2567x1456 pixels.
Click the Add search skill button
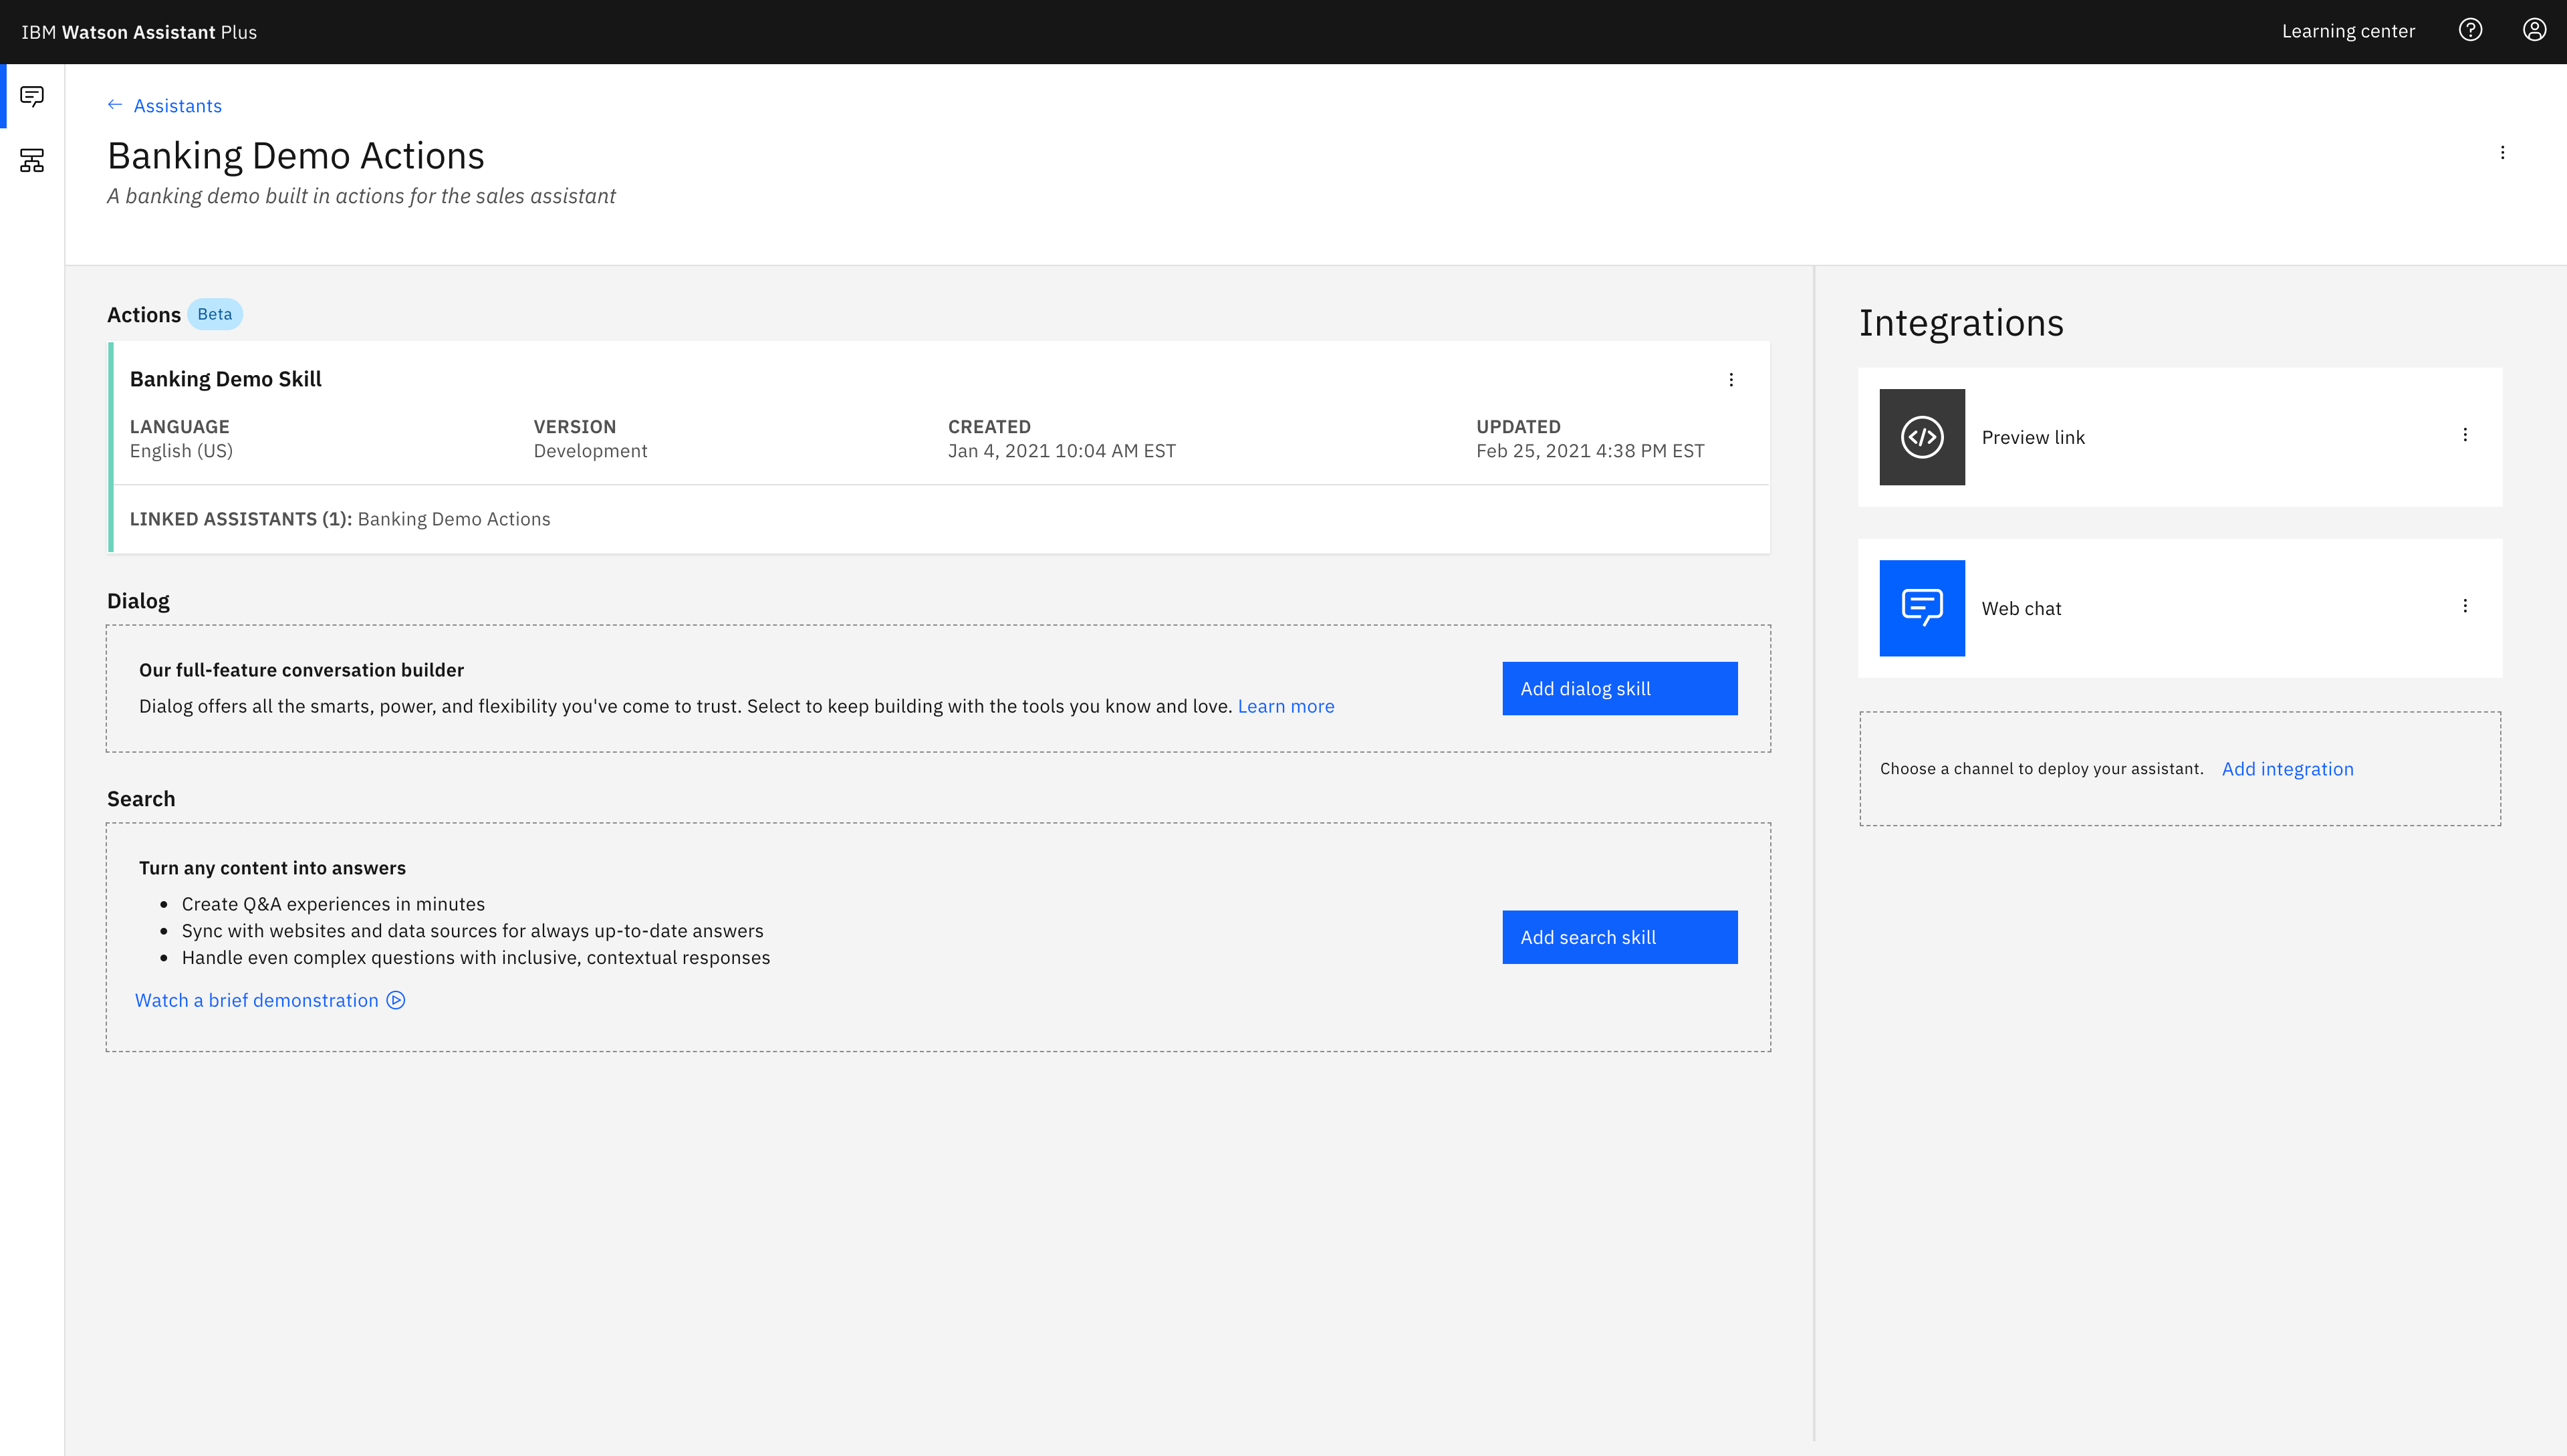(x=1619, y=937)
